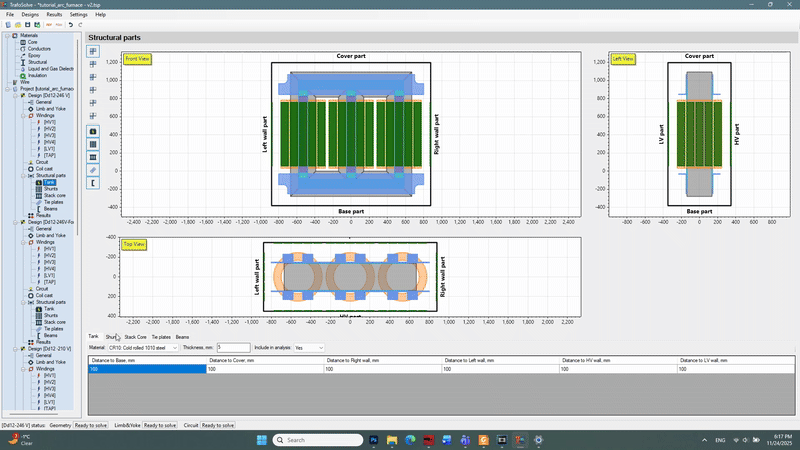Click the Distance to Cover value cell
This screenshot has width=800, height=450.
(x=264, y=369)
